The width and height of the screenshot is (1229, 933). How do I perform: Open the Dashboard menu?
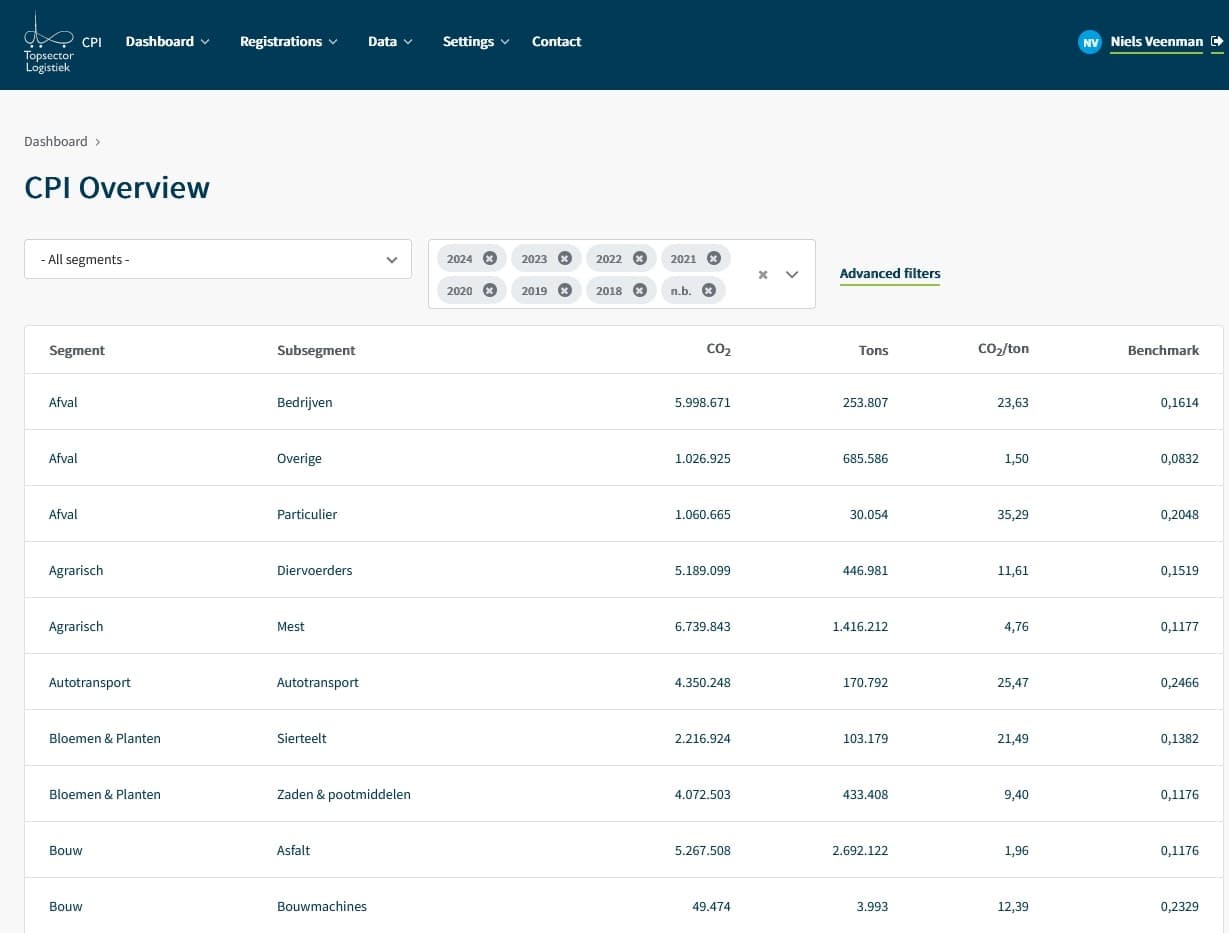pos(167,41)
